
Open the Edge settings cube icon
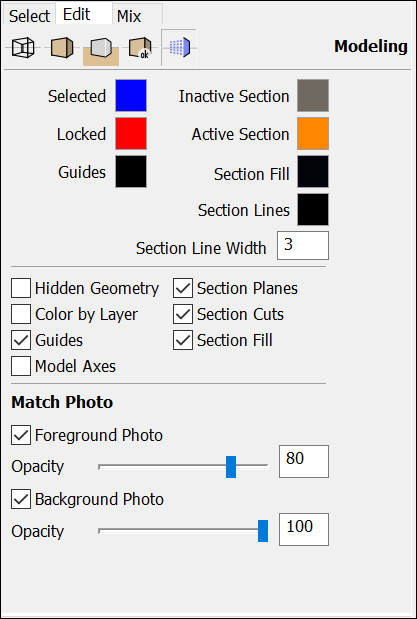coord(23,48)
